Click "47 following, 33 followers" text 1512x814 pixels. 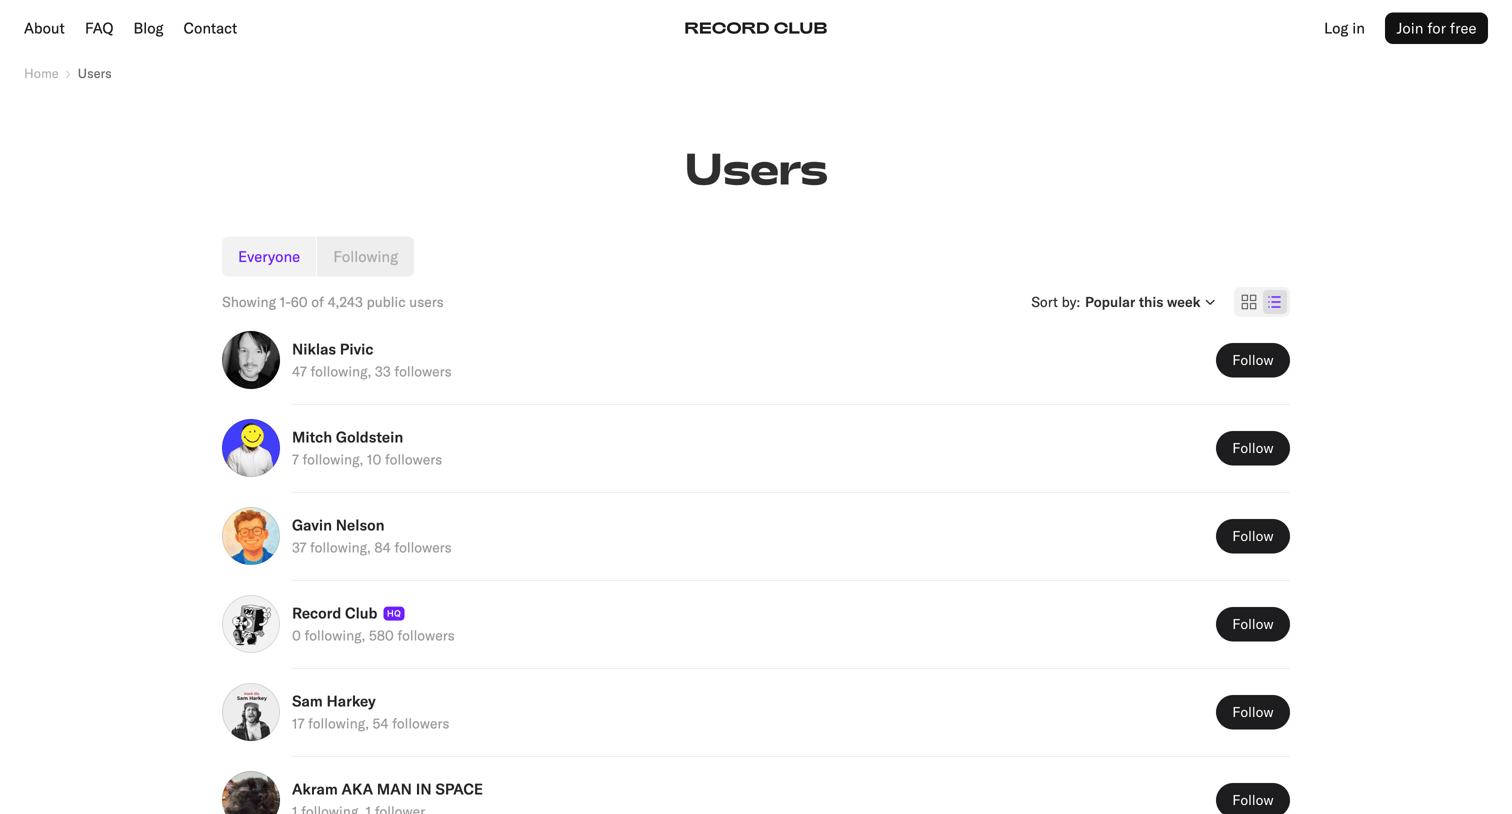tap(371, 372)
